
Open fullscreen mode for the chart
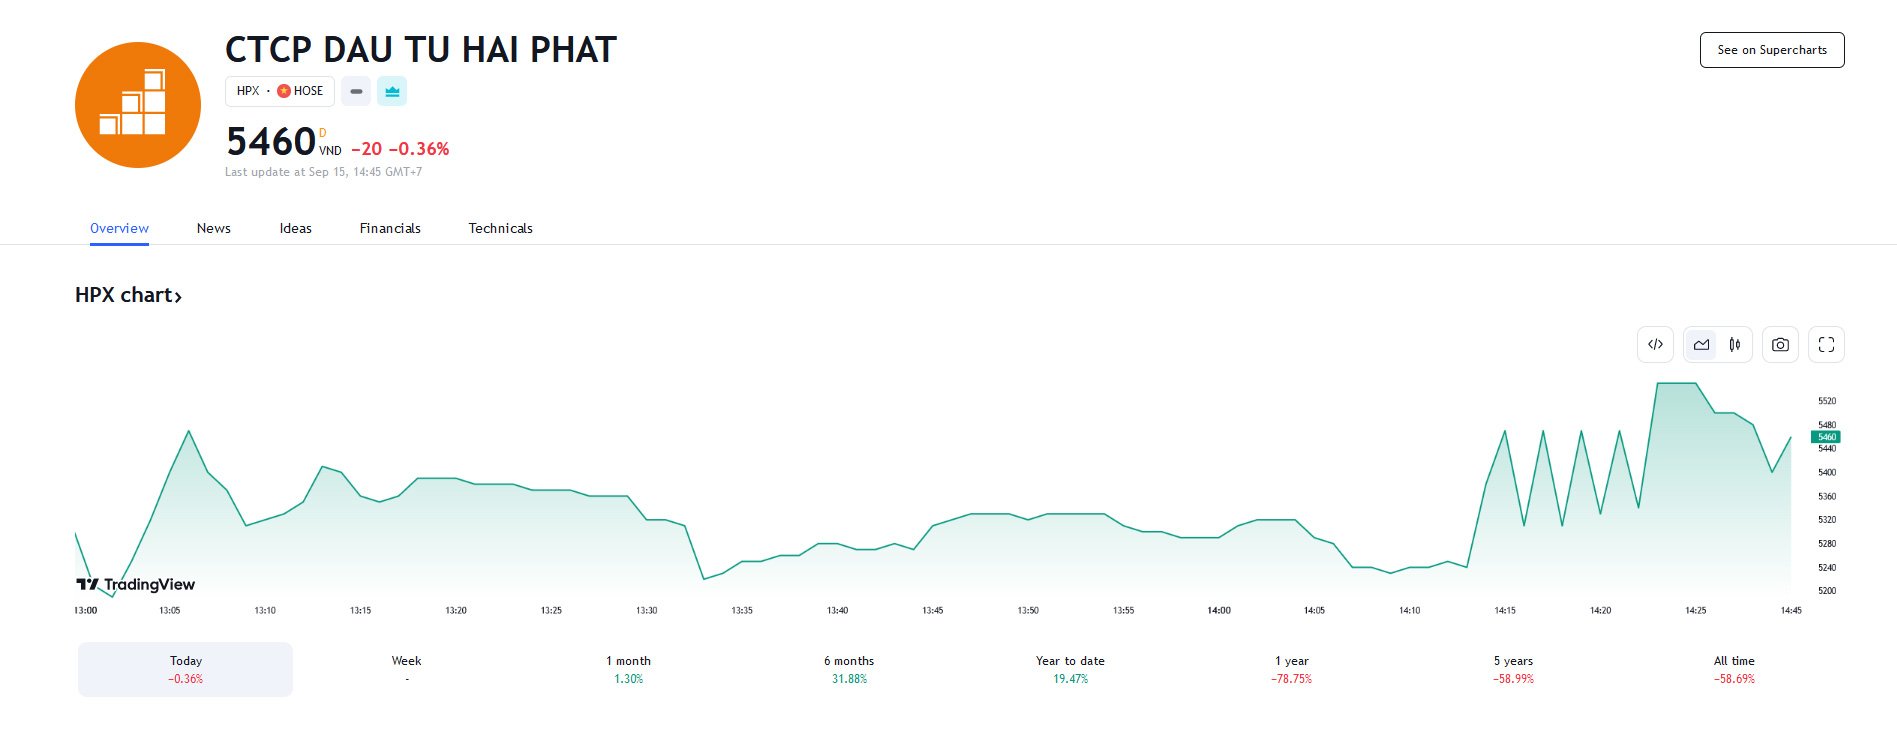click(1826, 344)
